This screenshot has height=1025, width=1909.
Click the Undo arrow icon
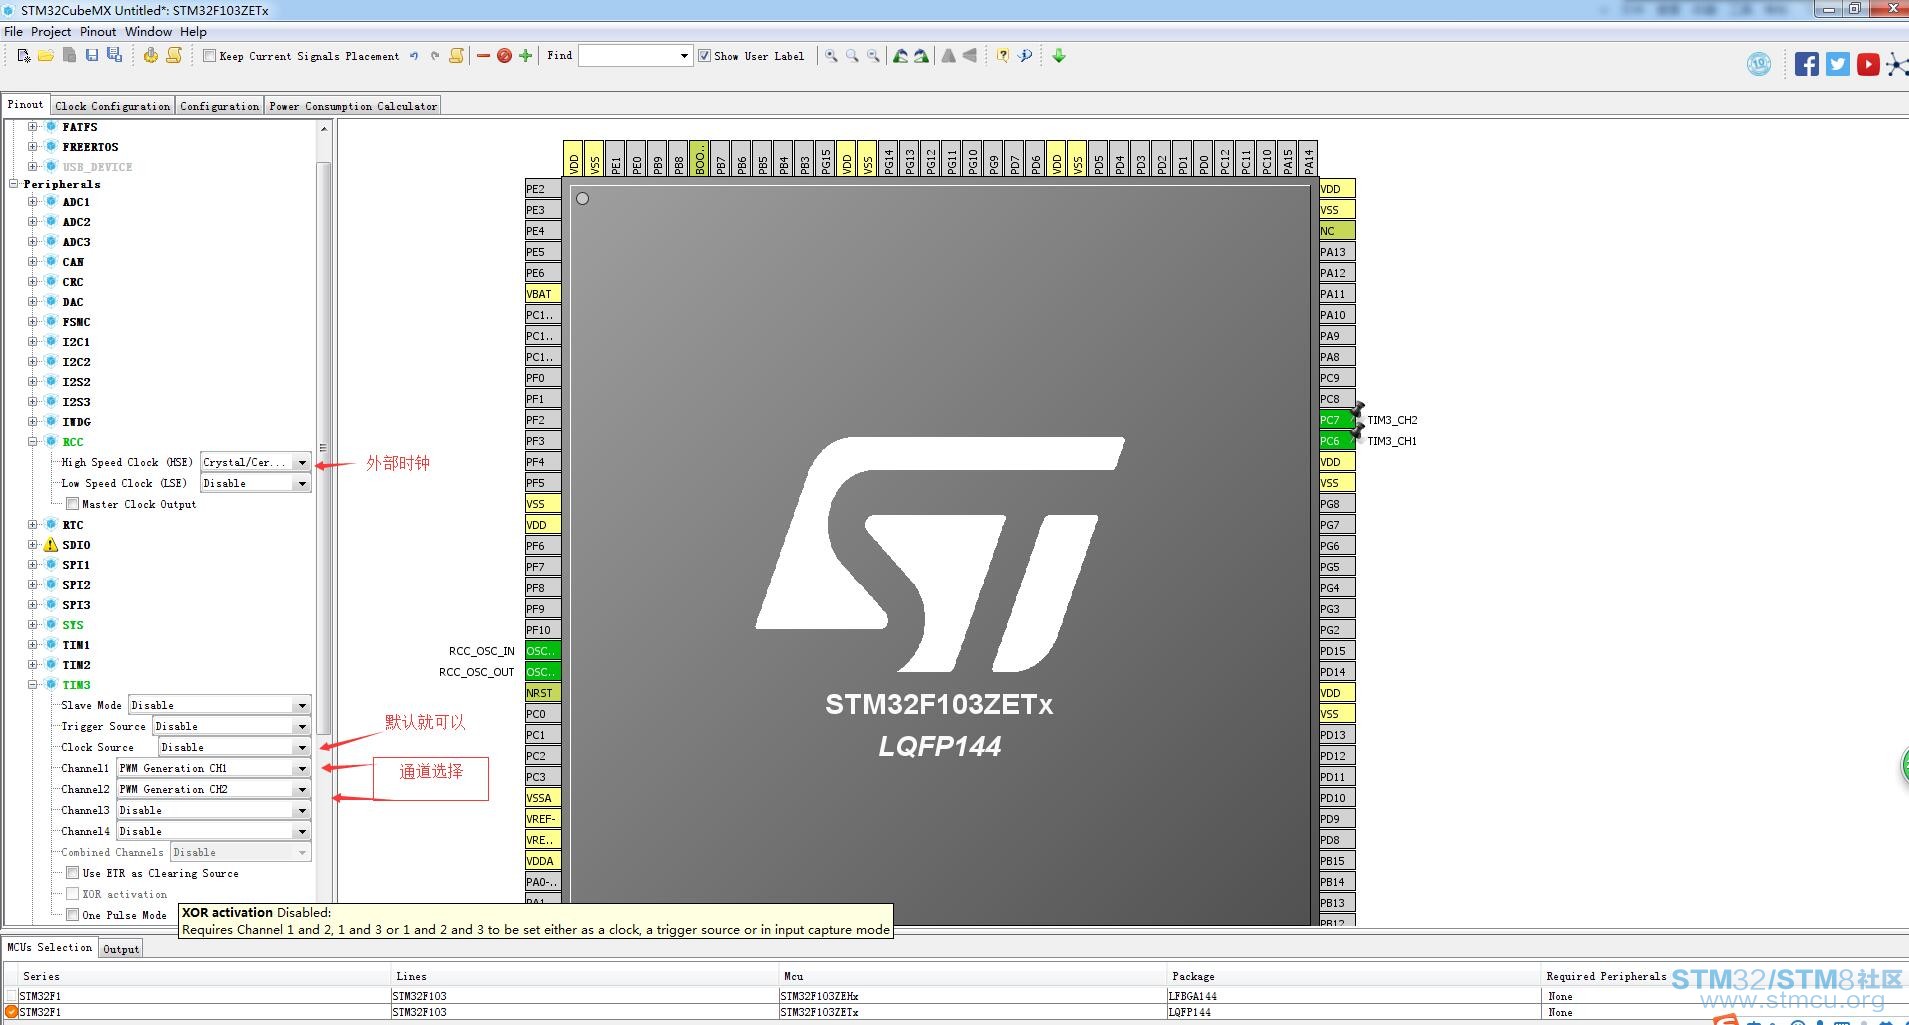tap(414, 56)
